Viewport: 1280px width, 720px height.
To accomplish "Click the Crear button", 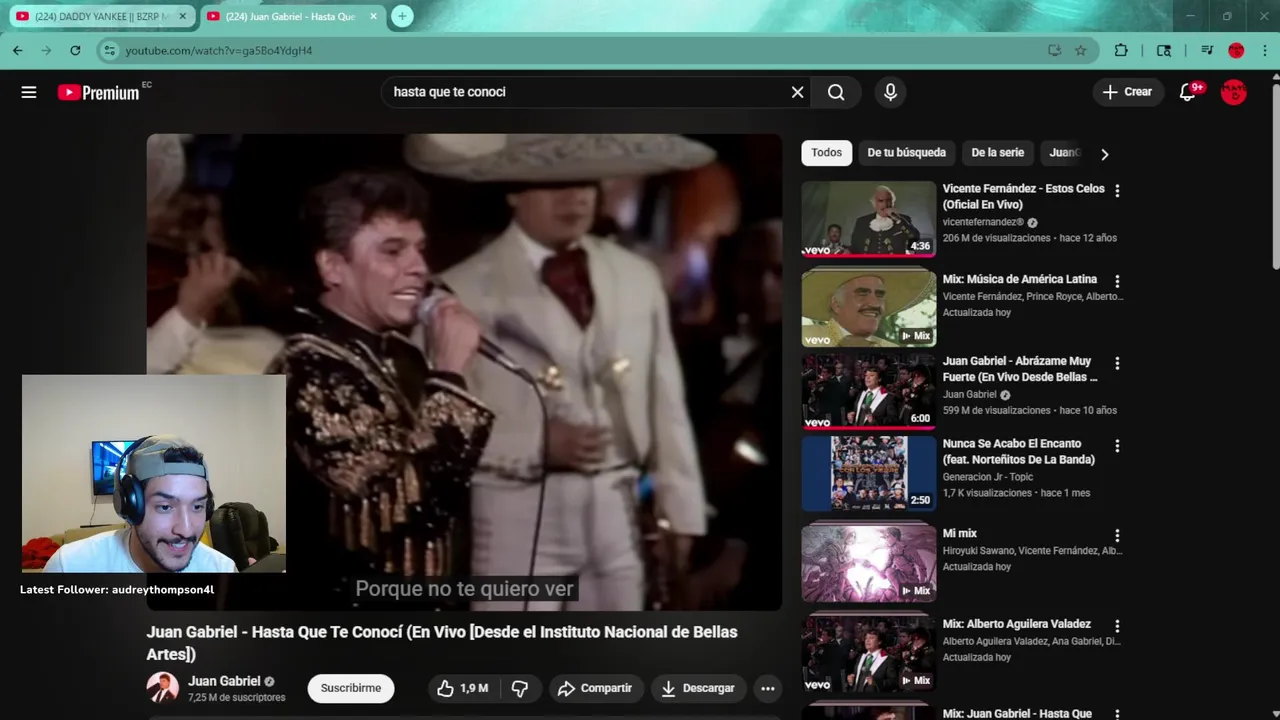I will point(1128,92).
